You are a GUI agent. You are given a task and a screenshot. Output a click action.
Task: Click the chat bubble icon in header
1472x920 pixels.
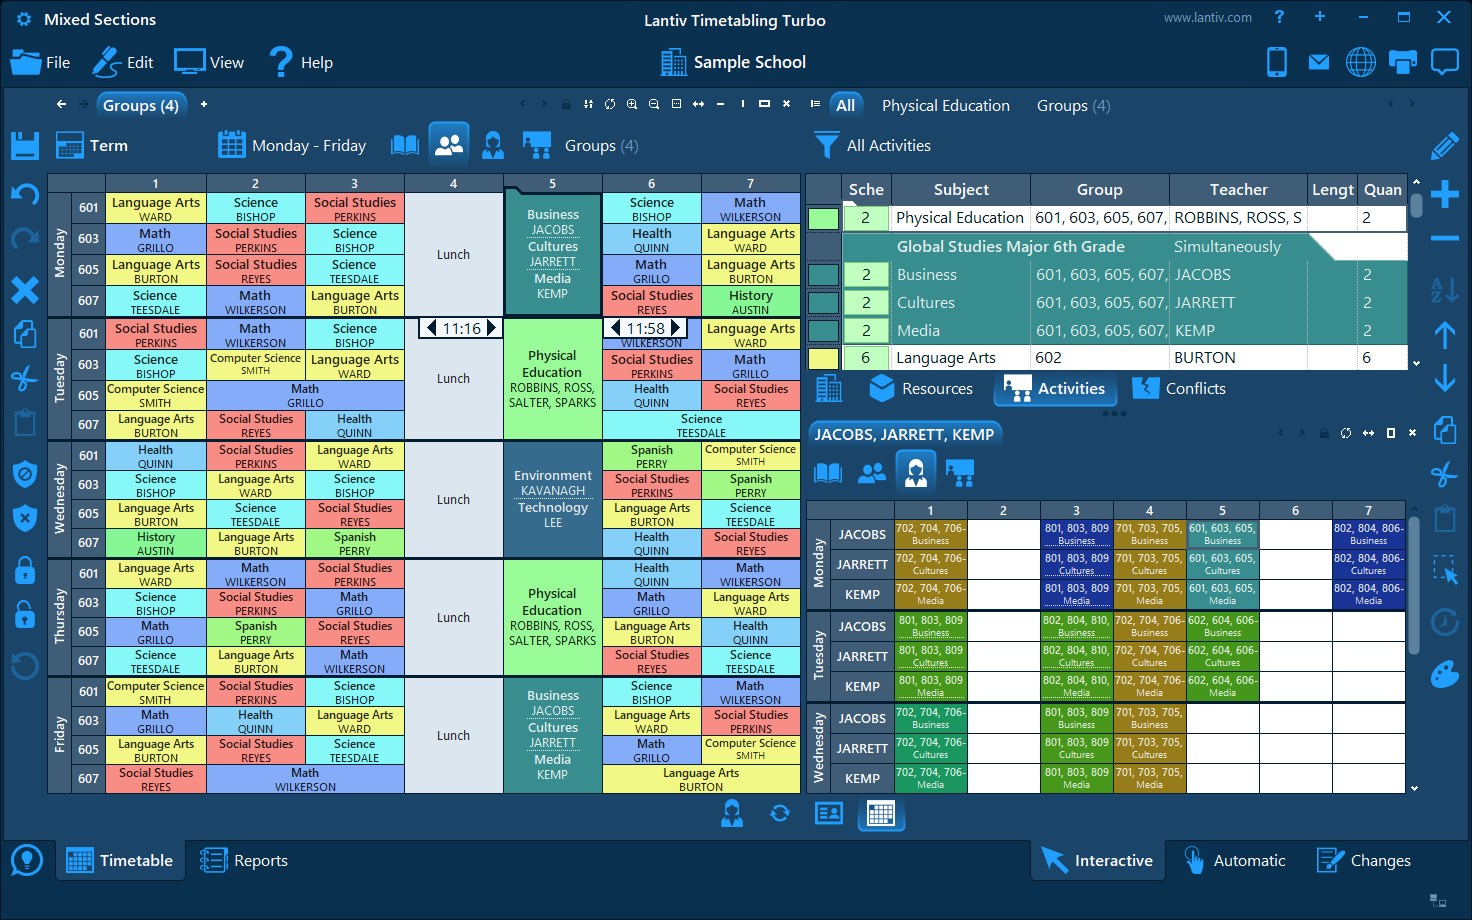click(1445, 62)
